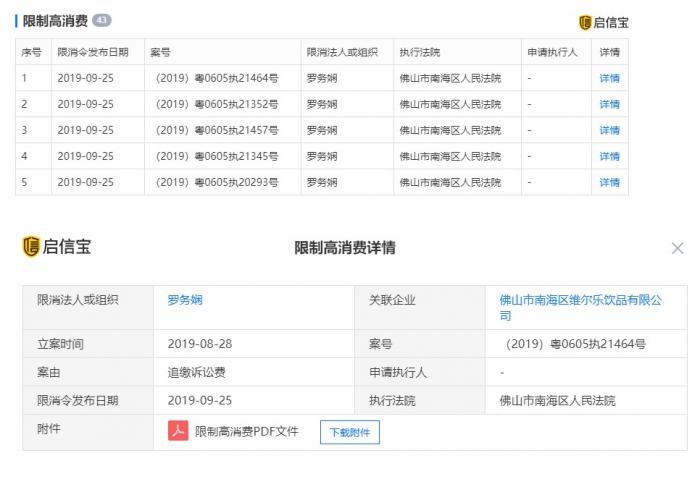The height and width of the screenshot is (479, 700).
Task: Open 详情 link for row 5
Action: click(609, 182)
